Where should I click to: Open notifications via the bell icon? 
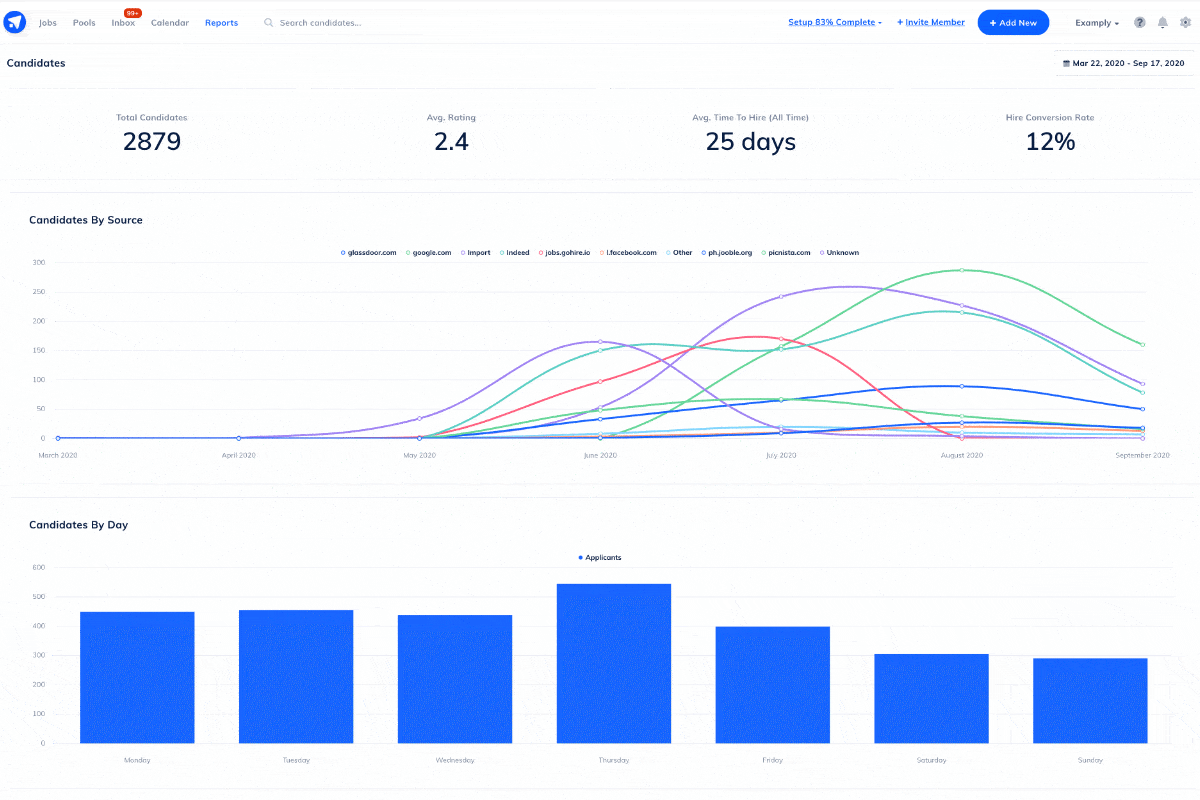coord(1161,21)
